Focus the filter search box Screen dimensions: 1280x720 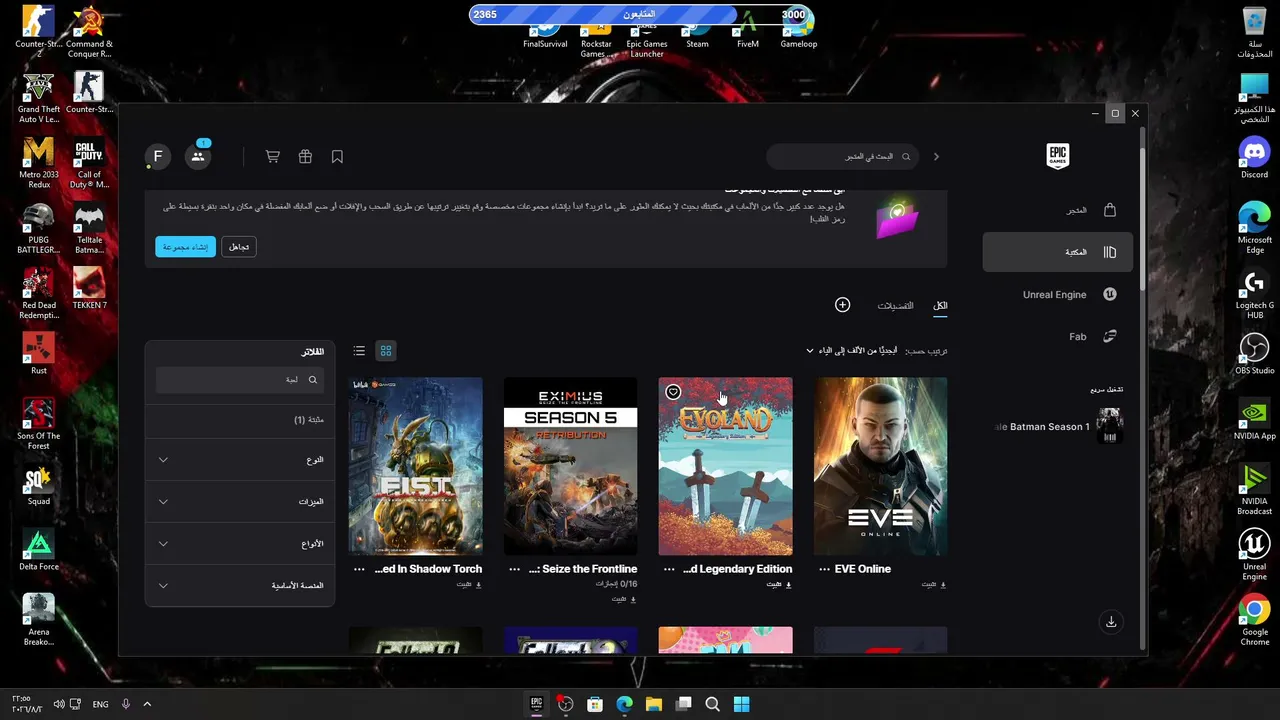click(240, 380)
